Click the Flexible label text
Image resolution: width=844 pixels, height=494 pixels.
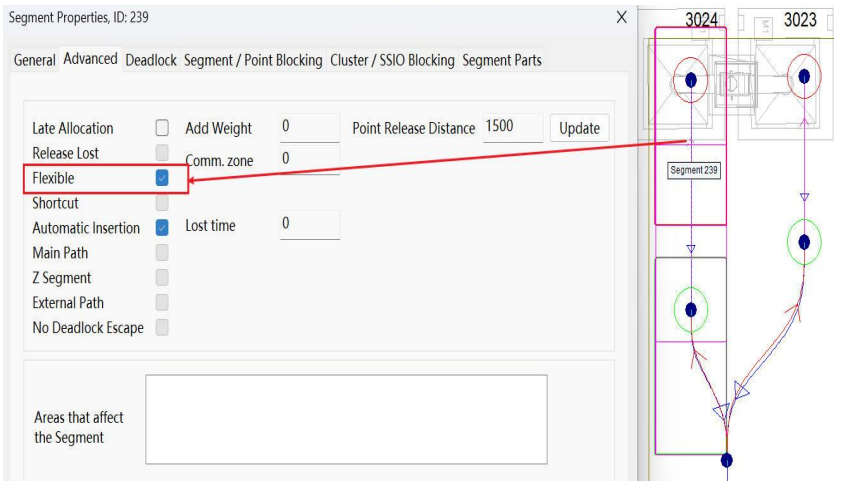53,178
